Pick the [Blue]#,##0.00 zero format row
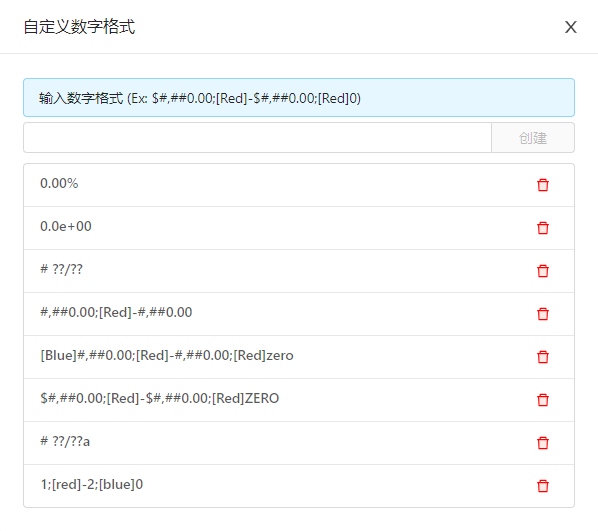 click(299, 357)
